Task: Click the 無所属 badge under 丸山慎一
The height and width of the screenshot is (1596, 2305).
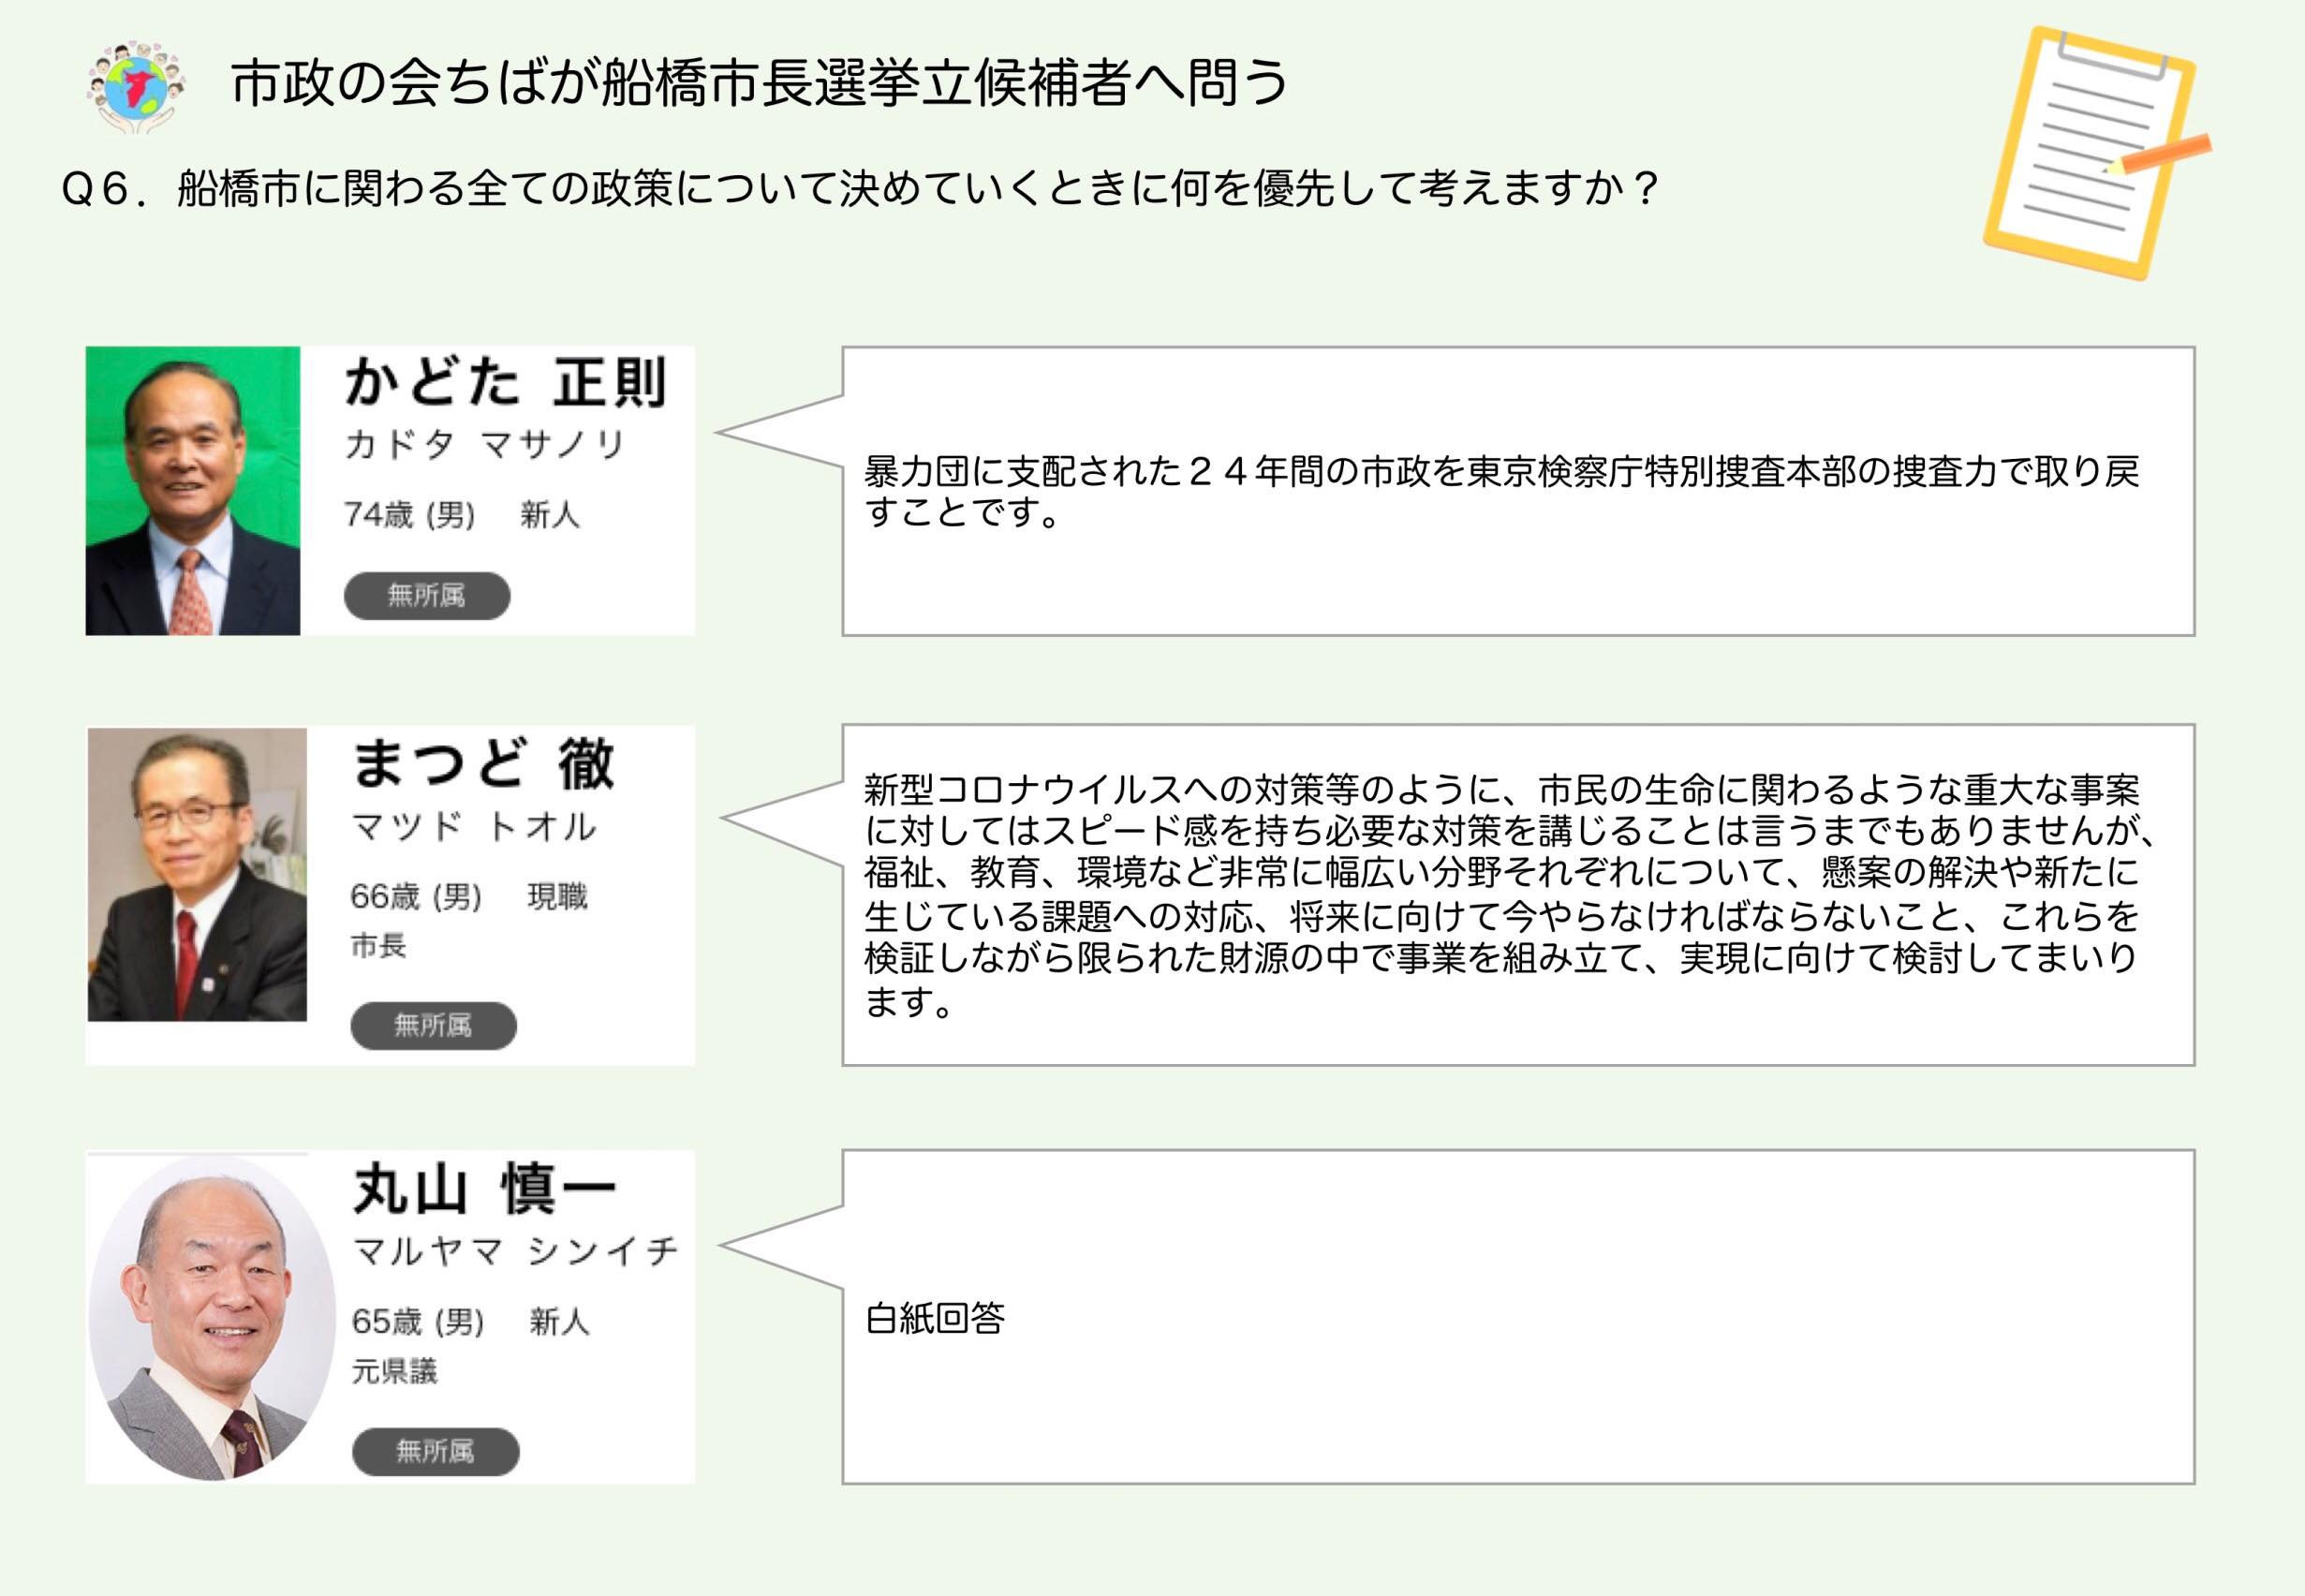Action: coord(435,1451)
